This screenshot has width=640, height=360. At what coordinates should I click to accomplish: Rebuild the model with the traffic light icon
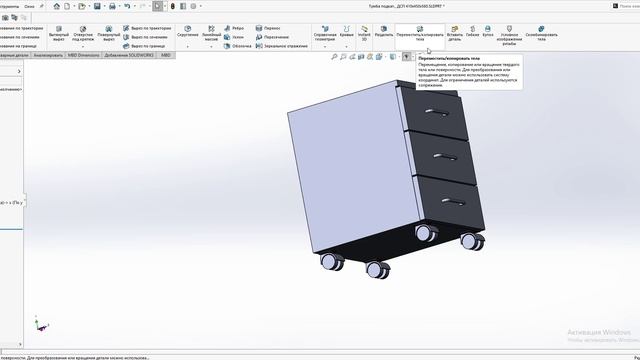[173, 6]
